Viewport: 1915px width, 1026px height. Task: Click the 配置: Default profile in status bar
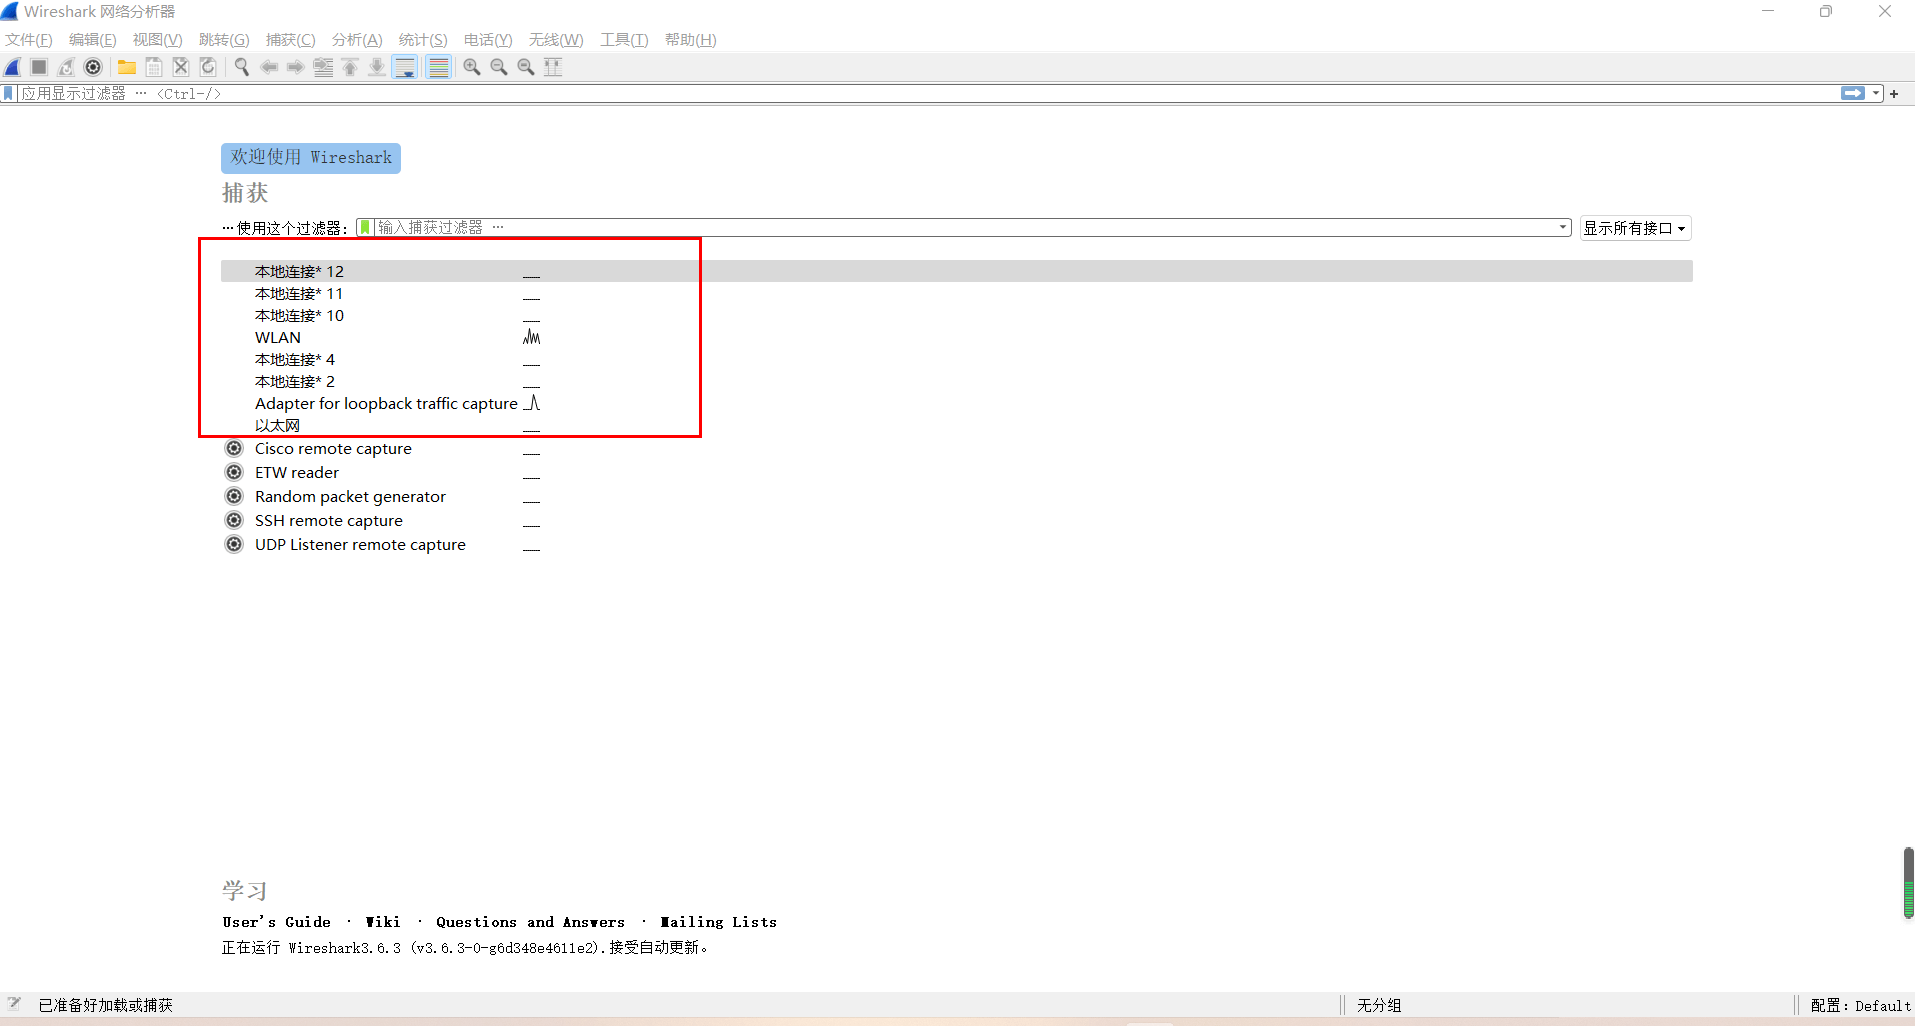point(1860,1005)
